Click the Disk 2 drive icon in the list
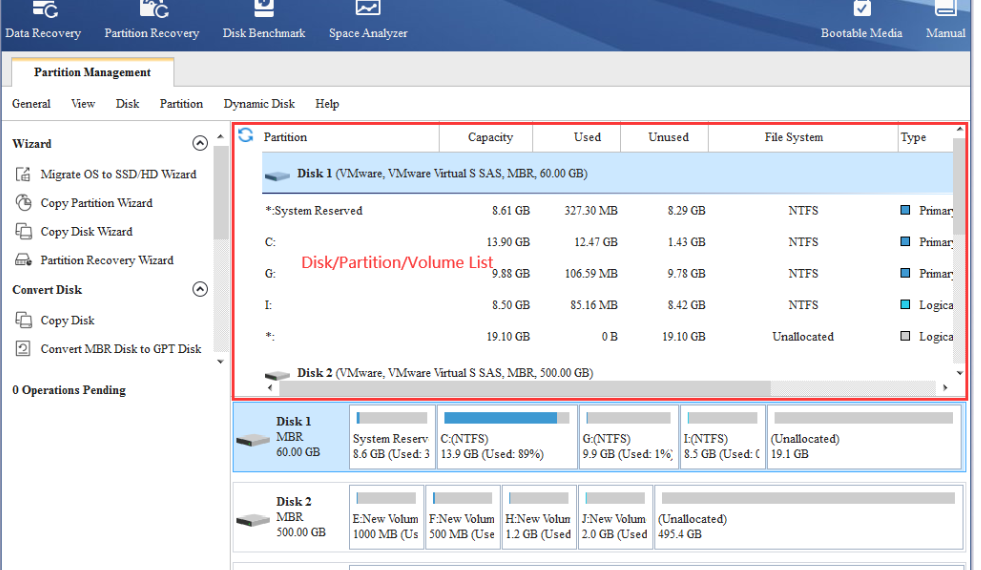 point(277,374)
